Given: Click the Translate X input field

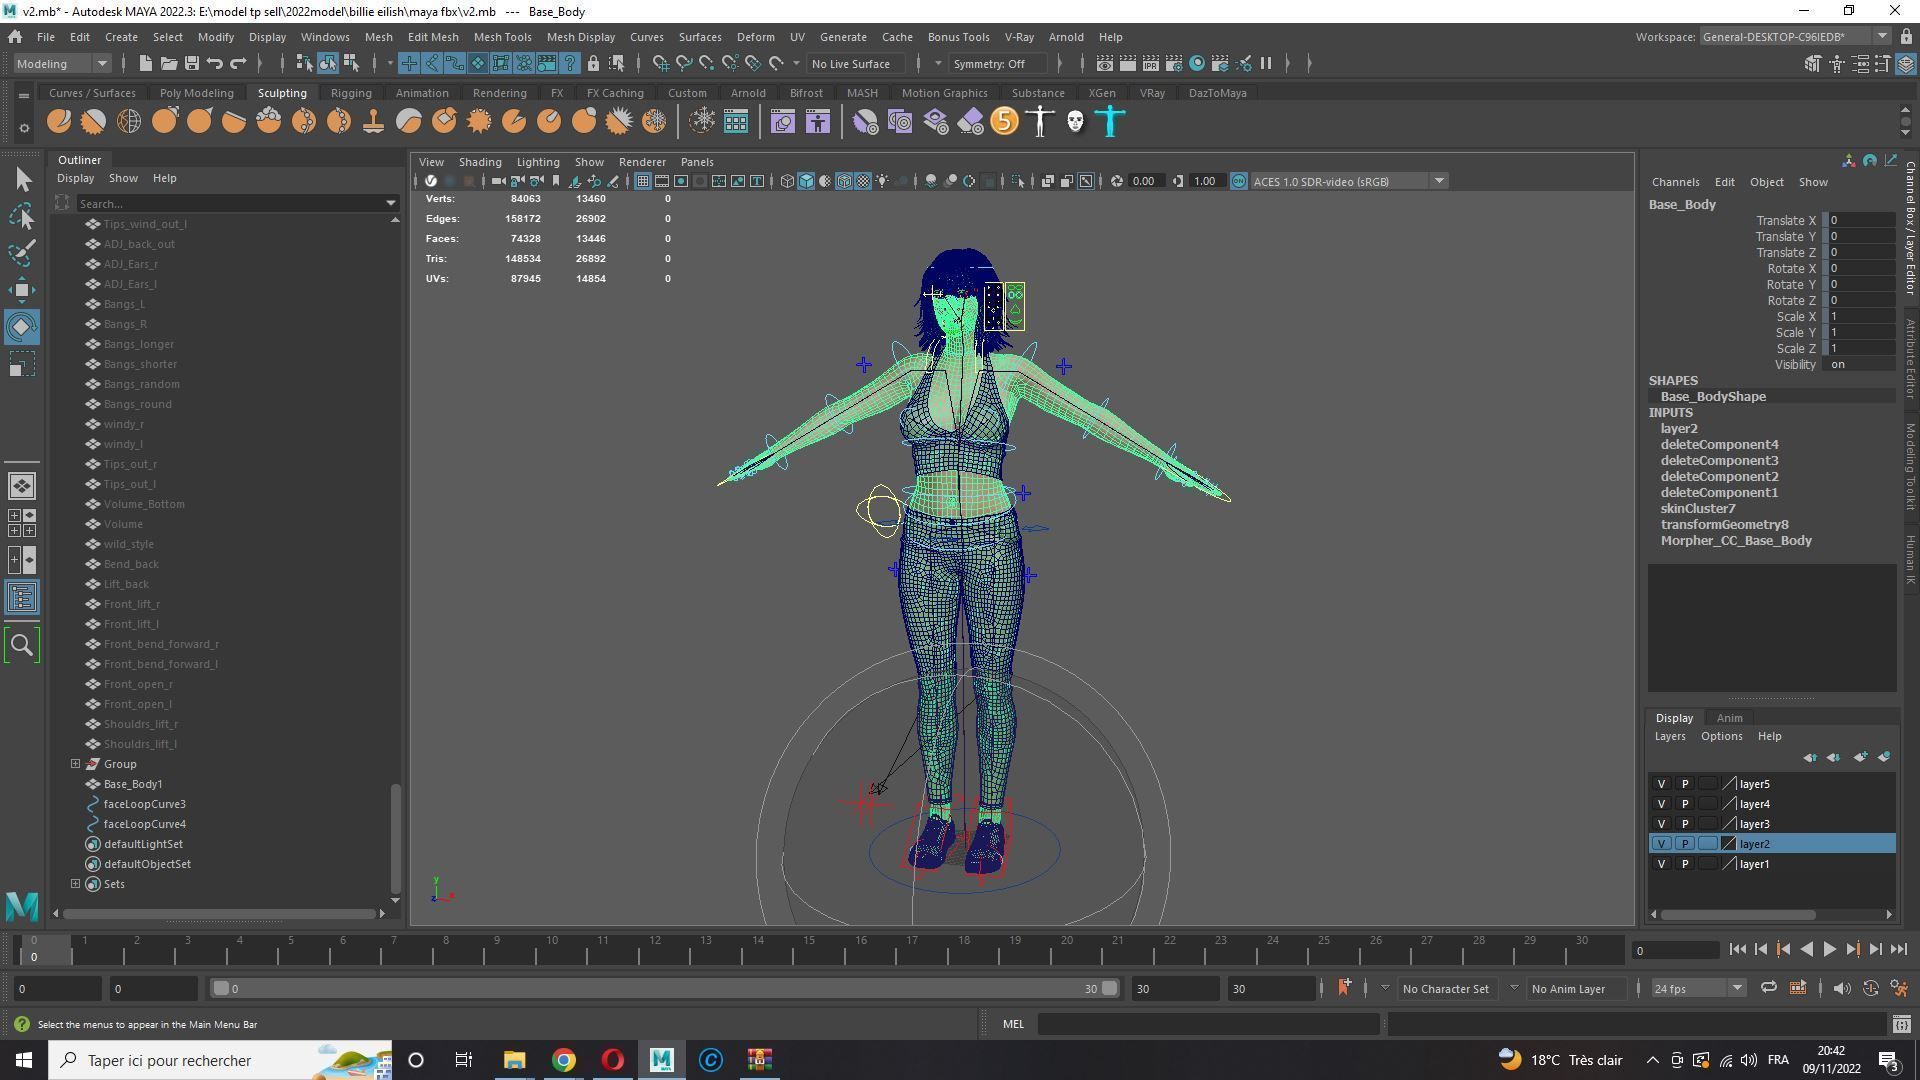Looking at the screenshot, I should coord(1860,221).
